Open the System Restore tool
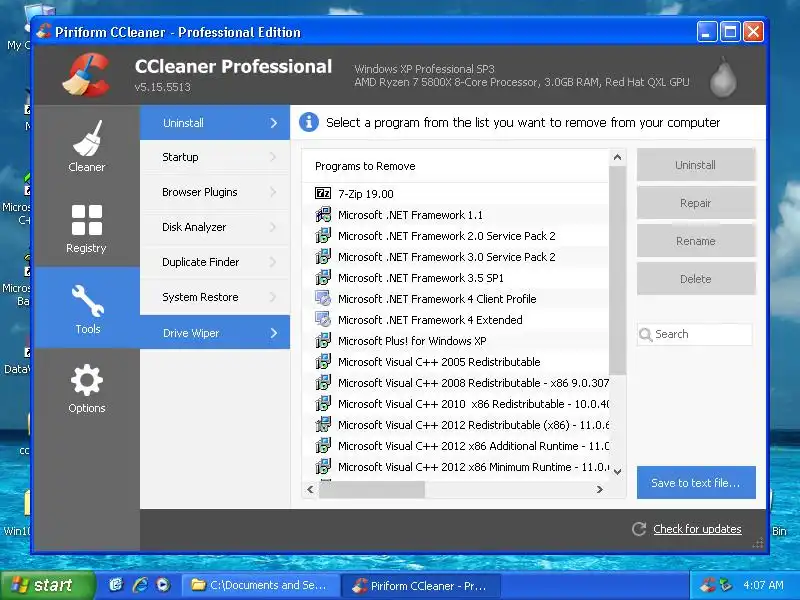Screen dimensions: 800x600 coord(215,297)
